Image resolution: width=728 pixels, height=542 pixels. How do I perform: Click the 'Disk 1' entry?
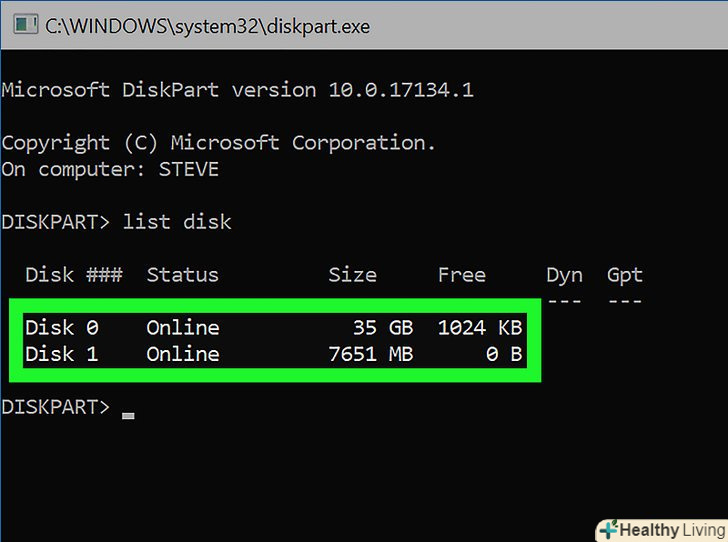click(62, 354)
